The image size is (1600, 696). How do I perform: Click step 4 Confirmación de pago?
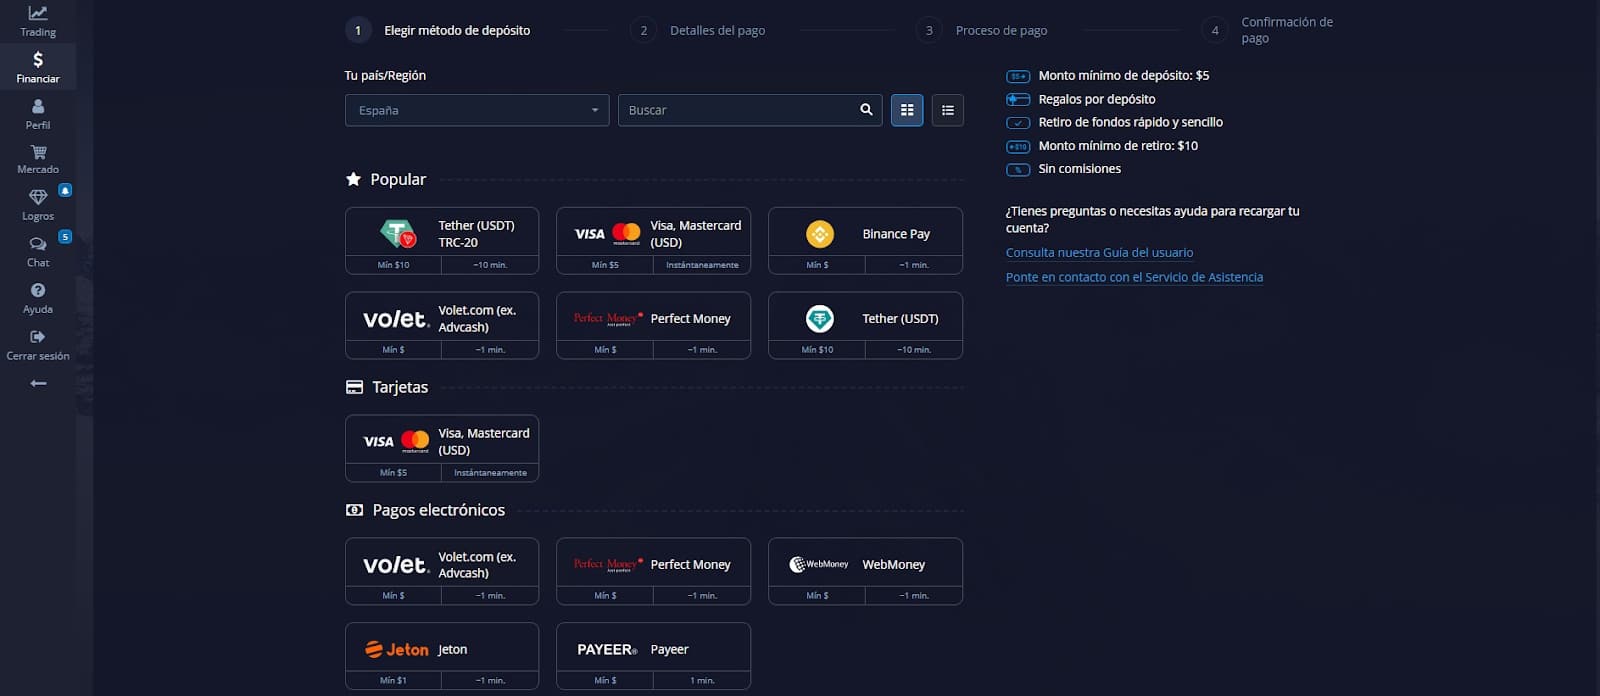pyautogui.click(x=1267, y=30)
